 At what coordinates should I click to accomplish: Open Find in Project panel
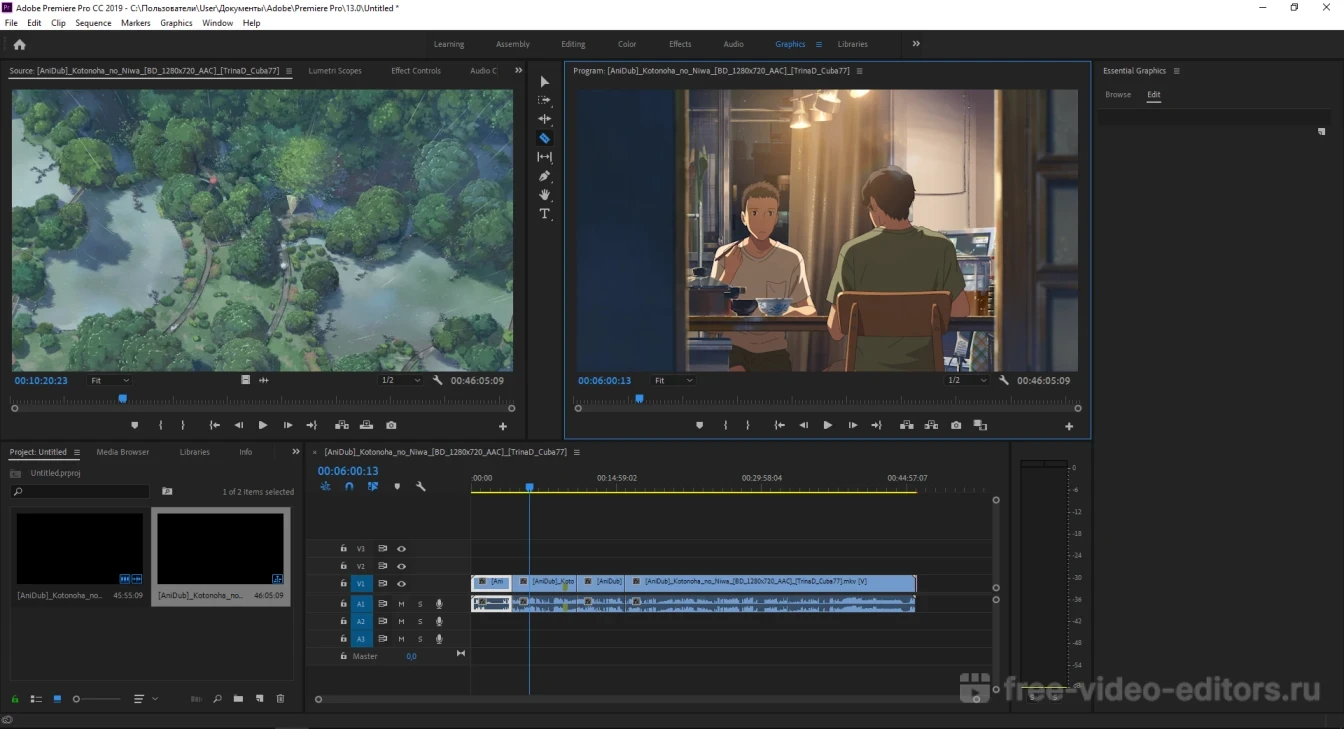point(217,699)
